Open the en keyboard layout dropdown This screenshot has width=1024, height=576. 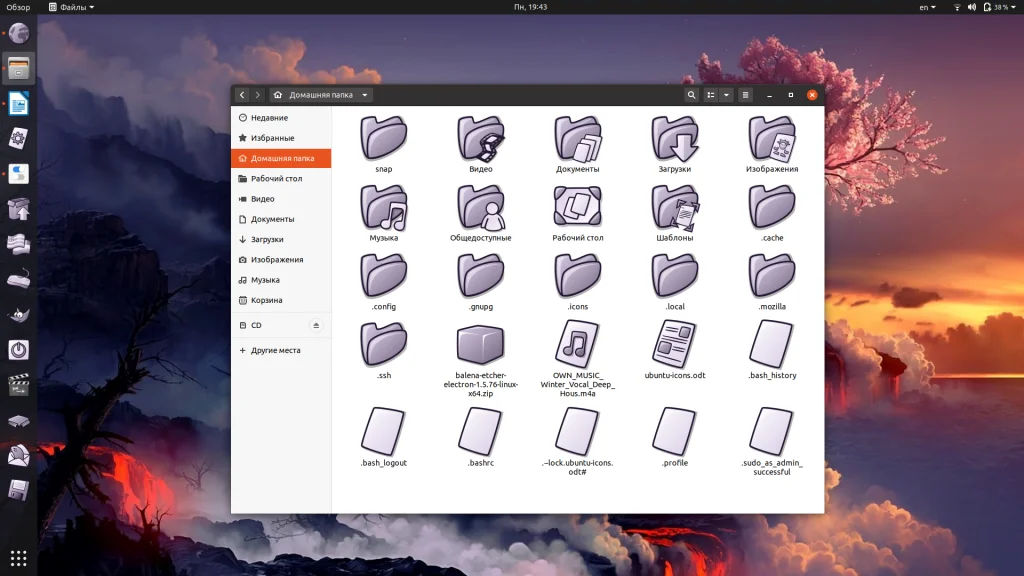[x=927, y=7]
